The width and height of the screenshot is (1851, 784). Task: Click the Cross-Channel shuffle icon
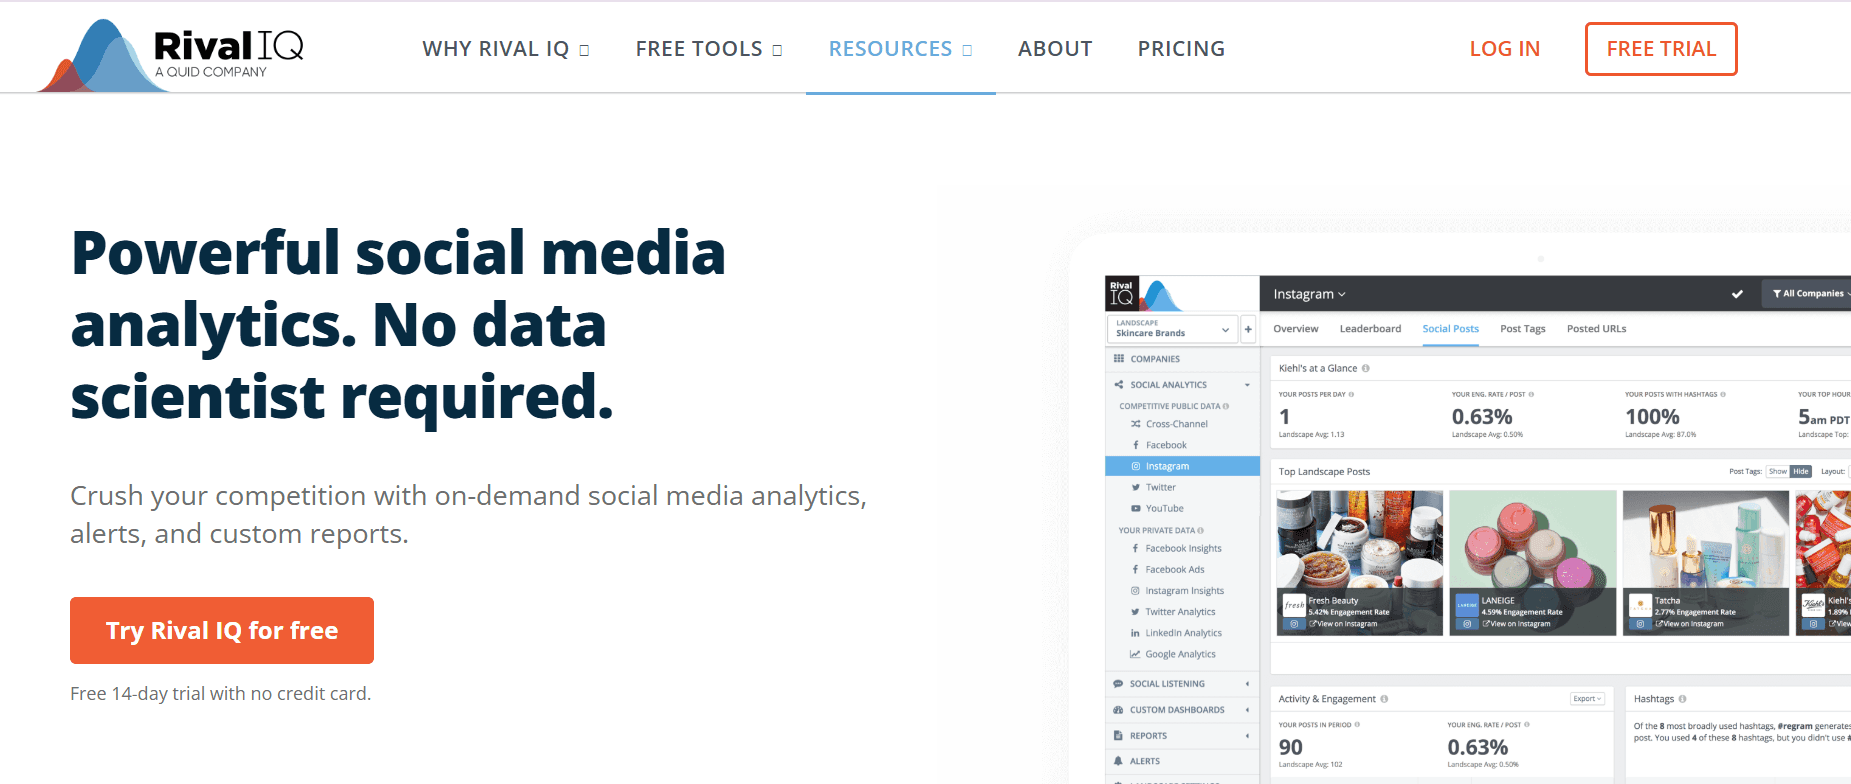click(x=1136, y=424)
